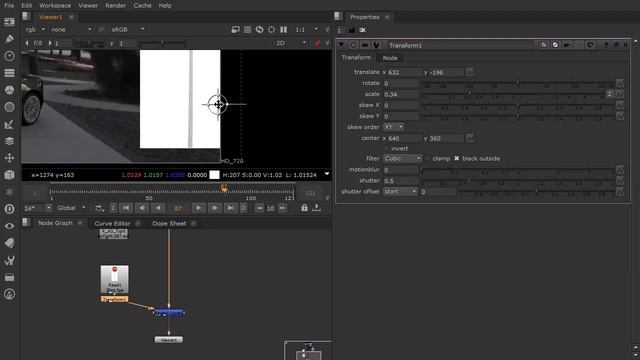Open the filter Cubic dropdown
Viewport: 640px width, 360px height.
tap(402, 158)
